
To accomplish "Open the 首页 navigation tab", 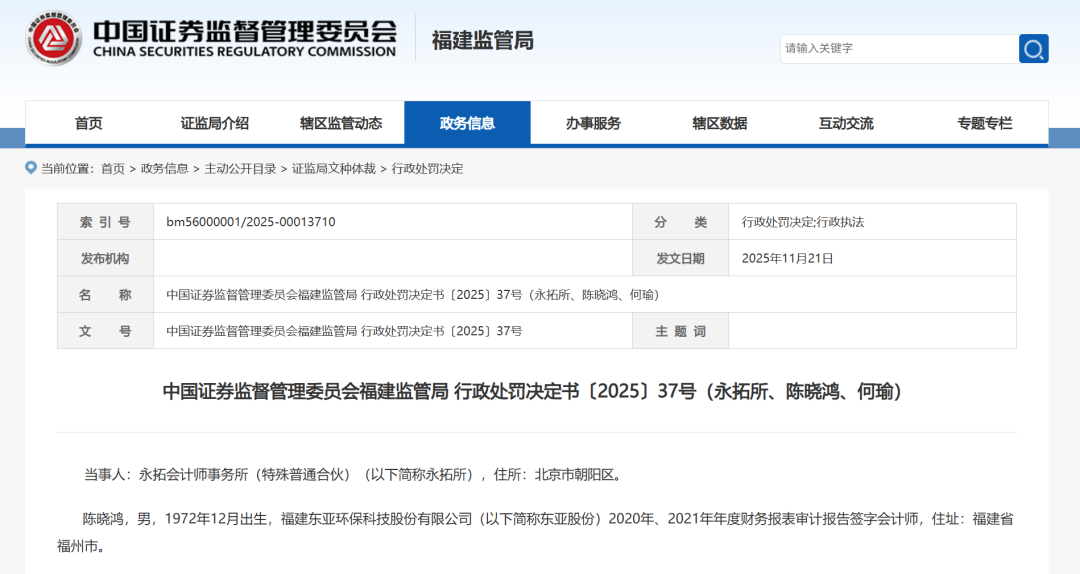I will [88, 123].
